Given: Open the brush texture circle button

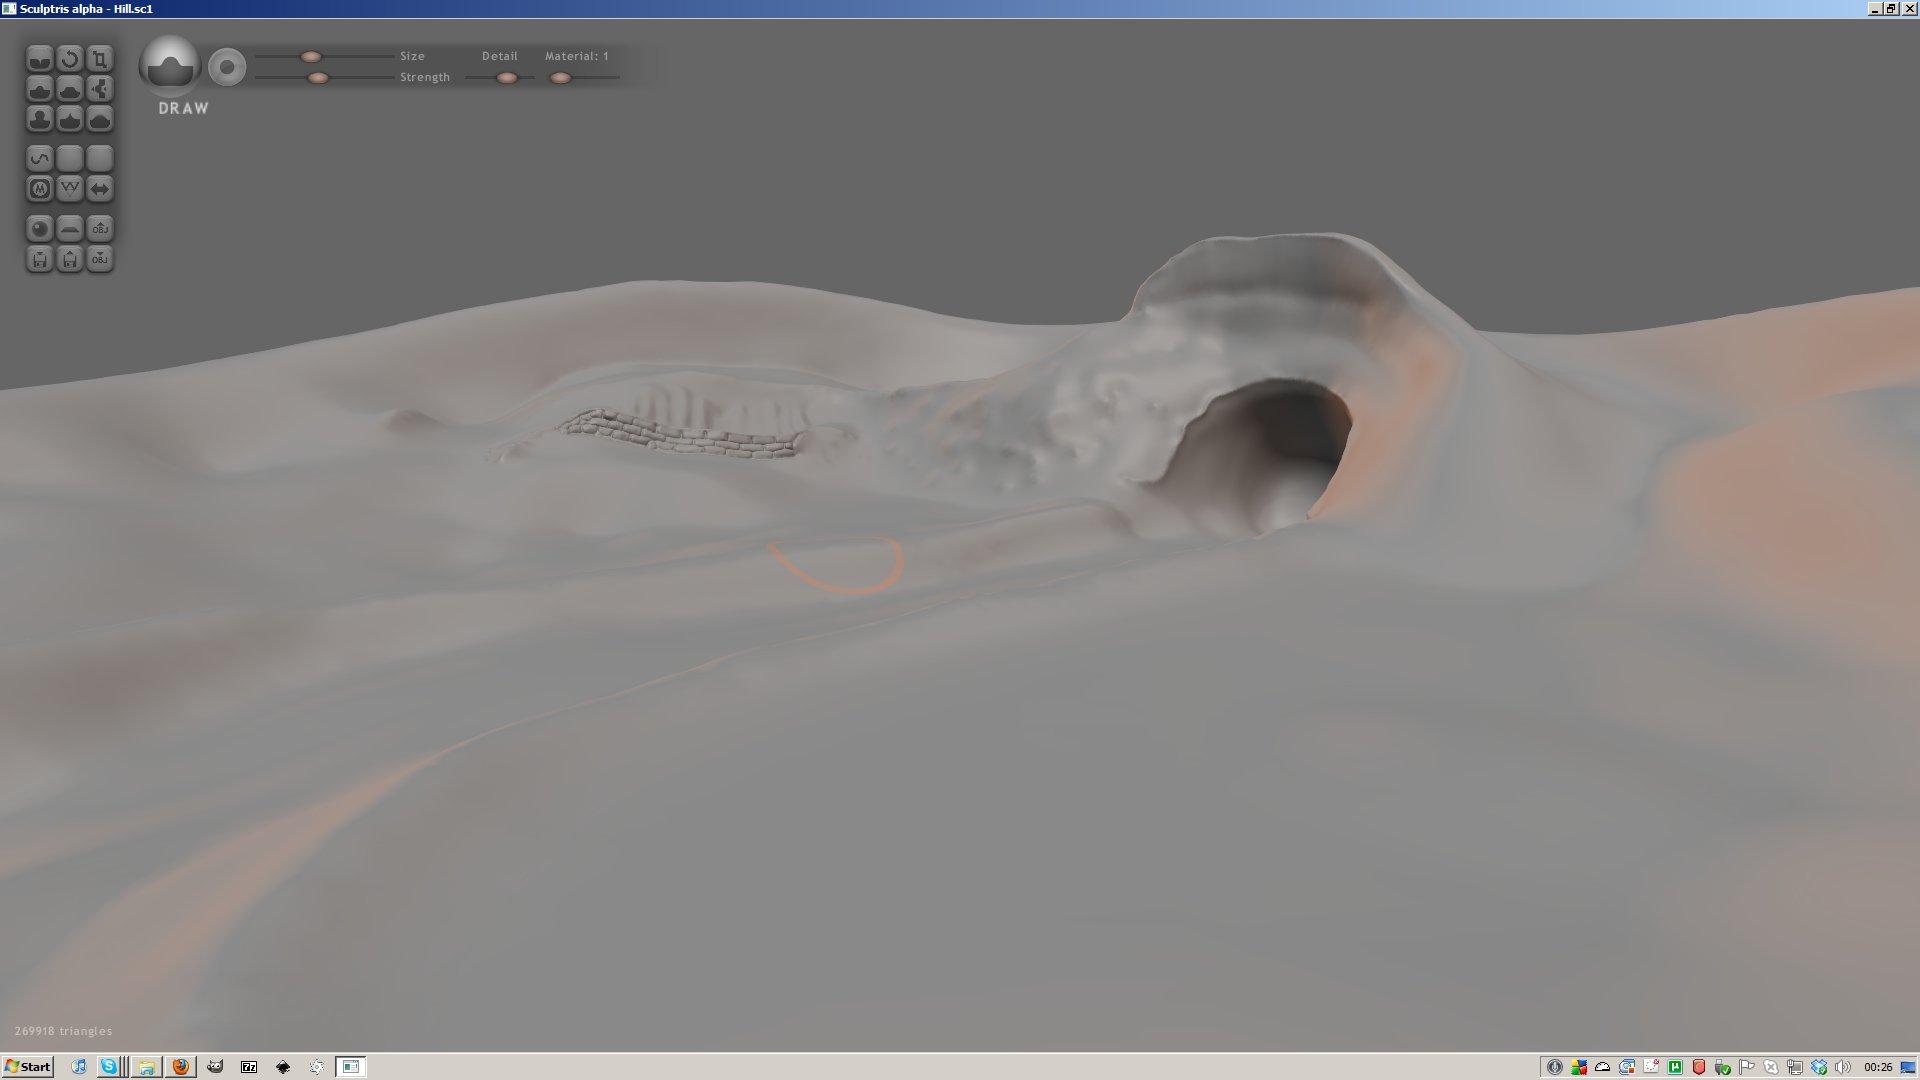Looking at the screenshot, I should click(x=227, y=67).
